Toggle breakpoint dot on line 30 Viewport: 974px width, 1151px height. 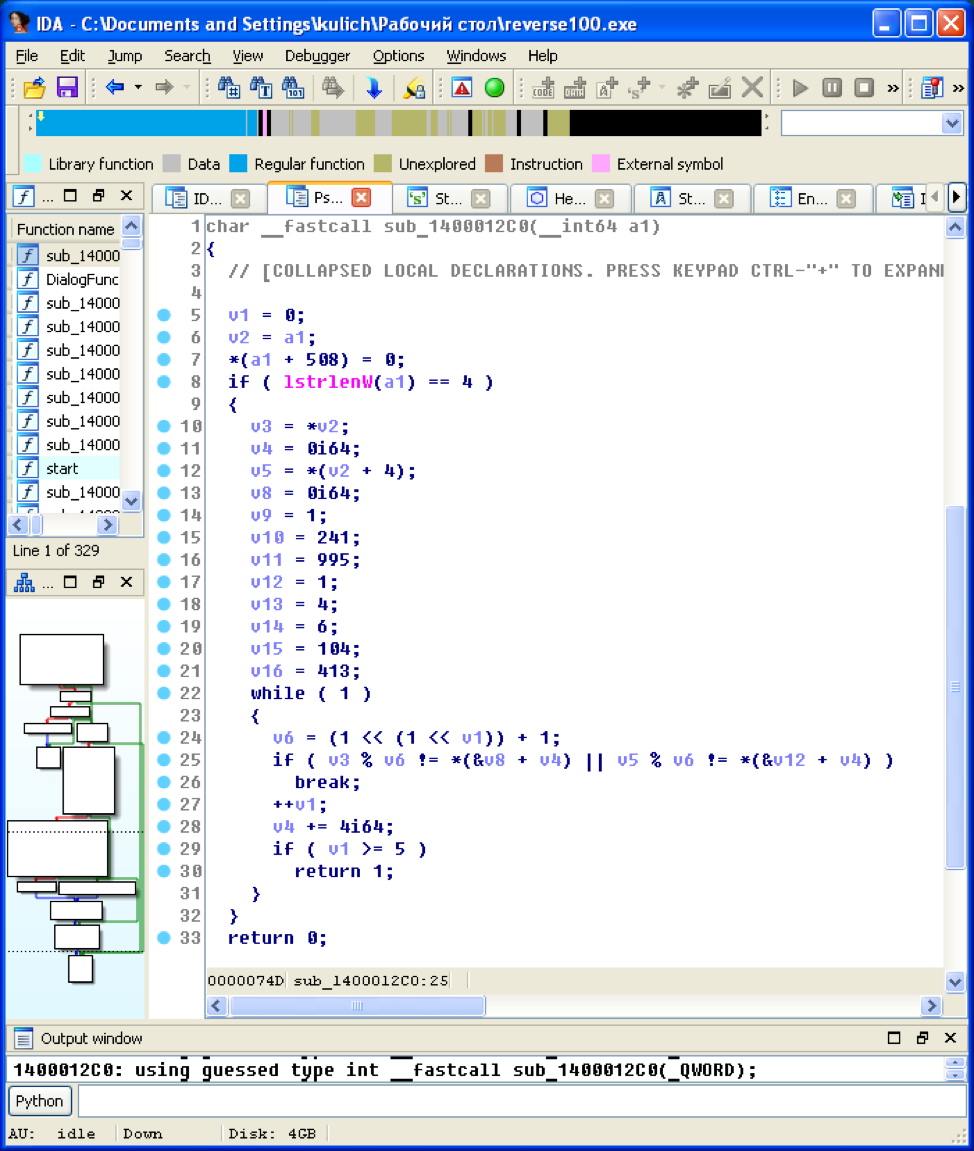coord(164,871)
